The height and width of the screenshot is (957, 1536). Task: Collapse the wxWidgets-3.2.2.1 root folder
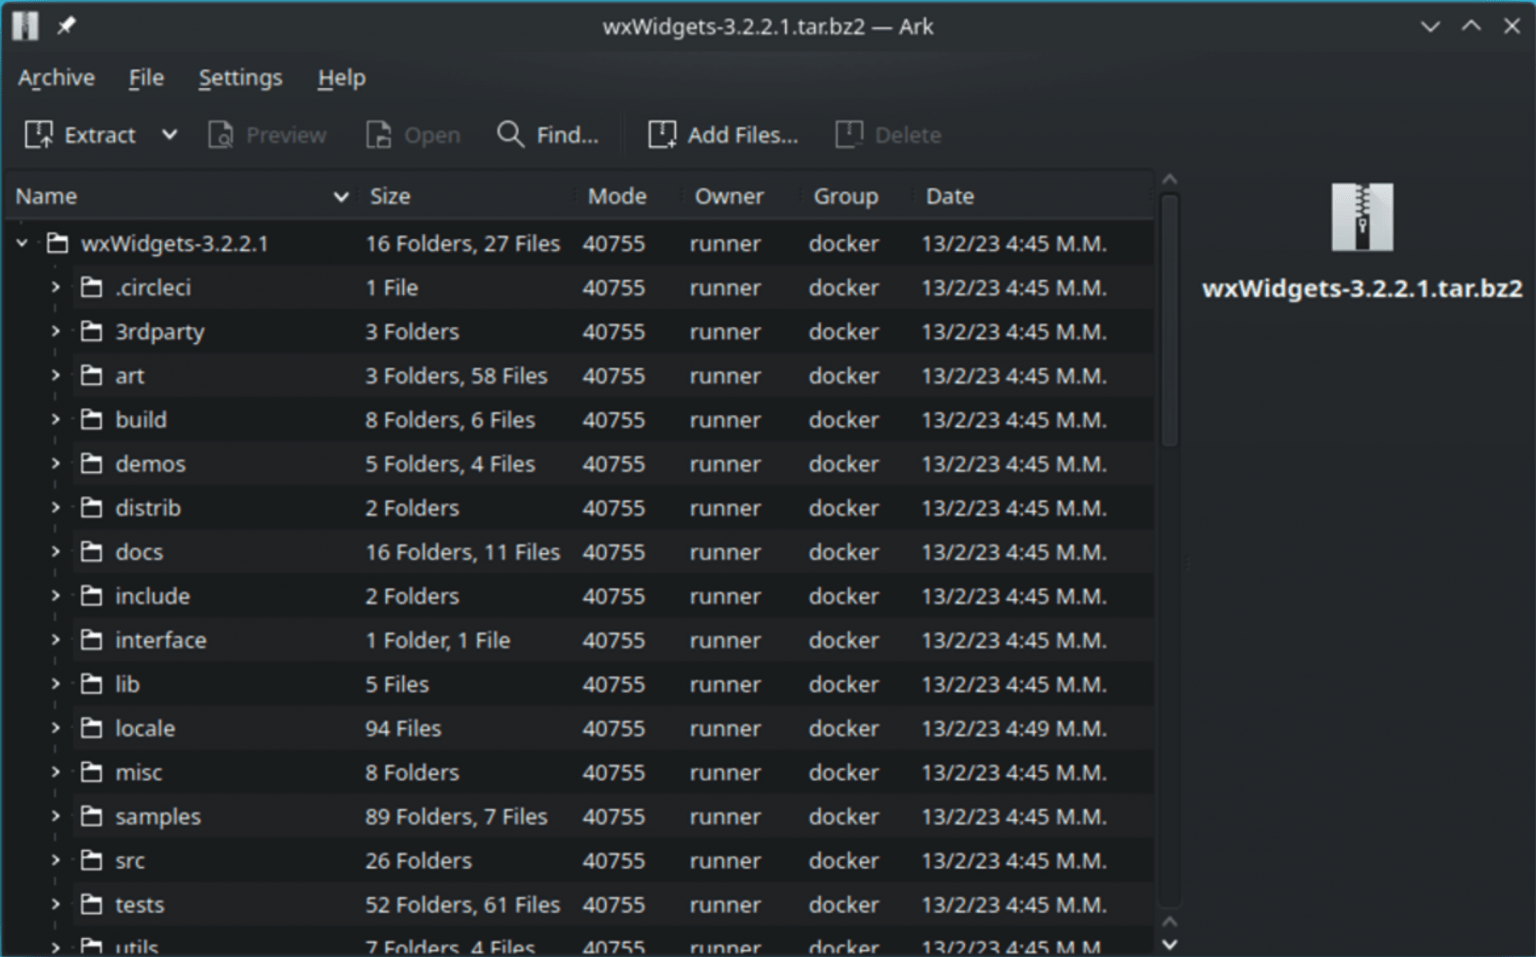point(22,243)
